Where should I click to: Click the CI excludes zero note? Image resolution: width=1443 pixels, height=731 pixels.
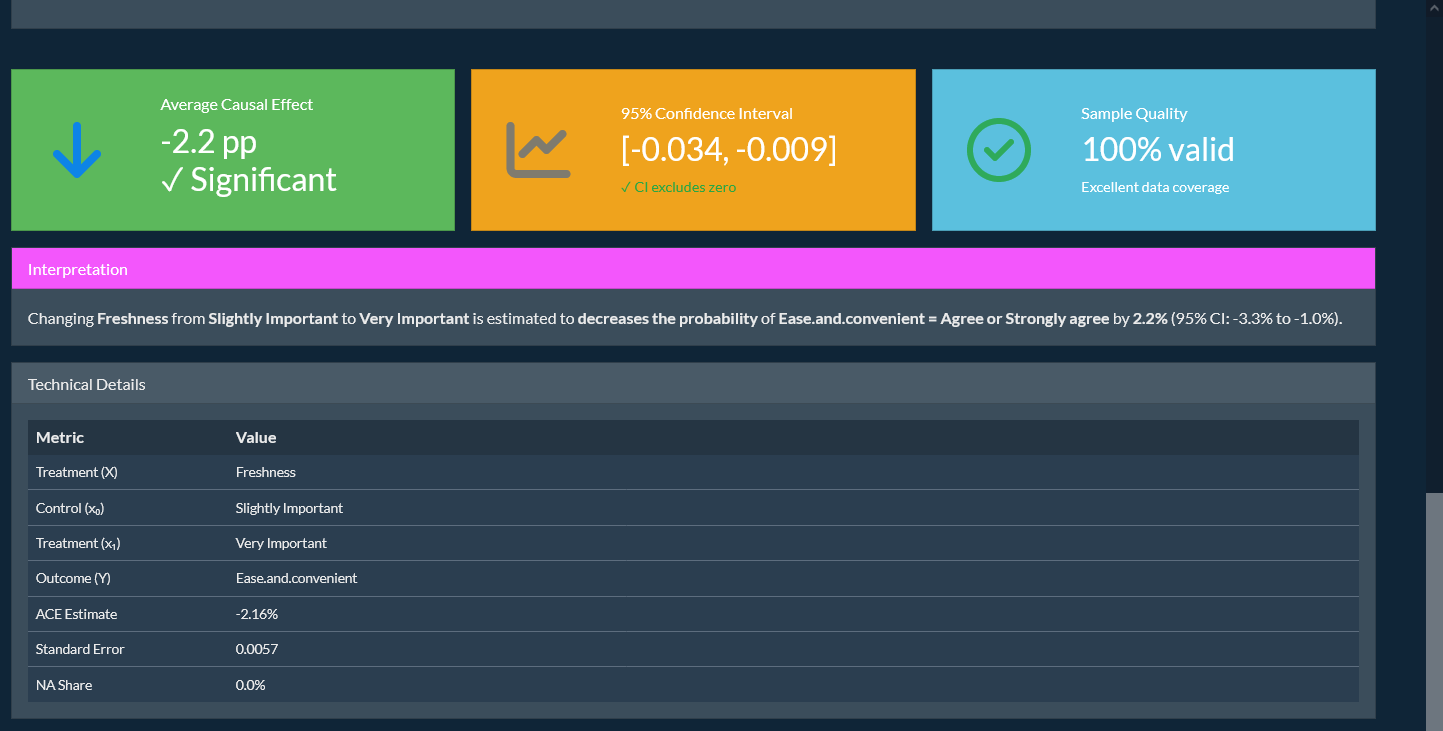tap(678, 187)
